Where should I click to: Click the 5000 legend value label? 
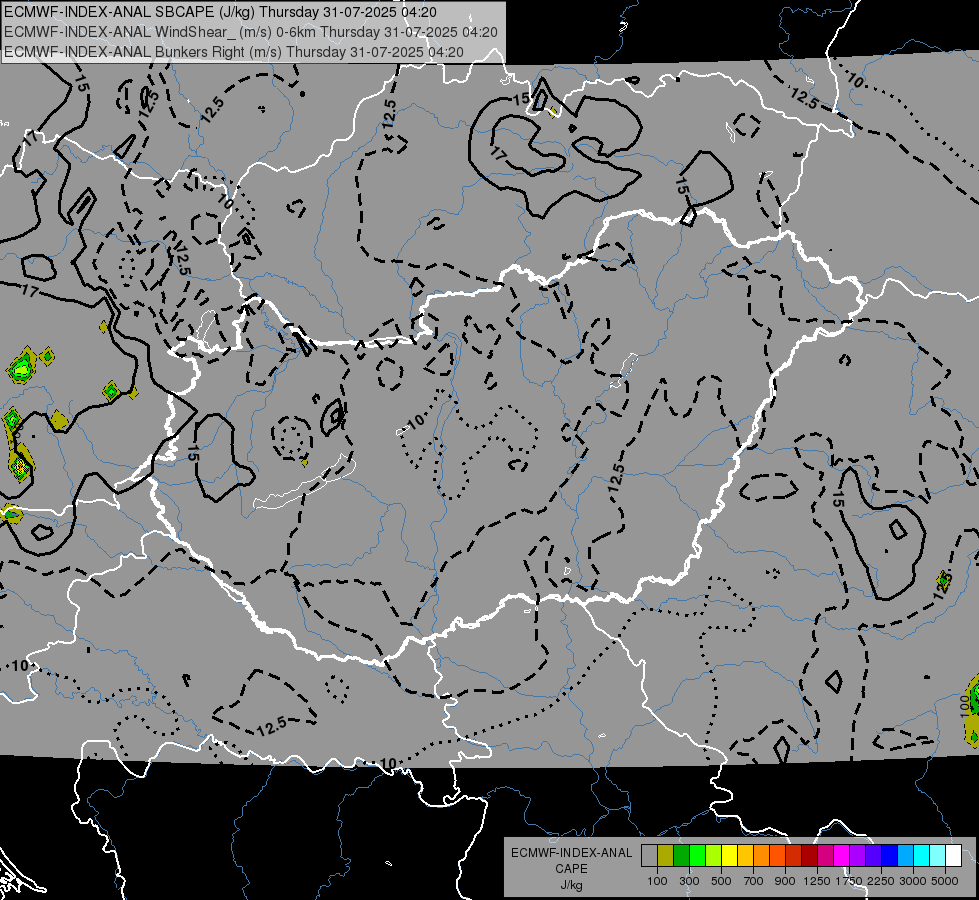pyautogui.click(x=945, y=881)
